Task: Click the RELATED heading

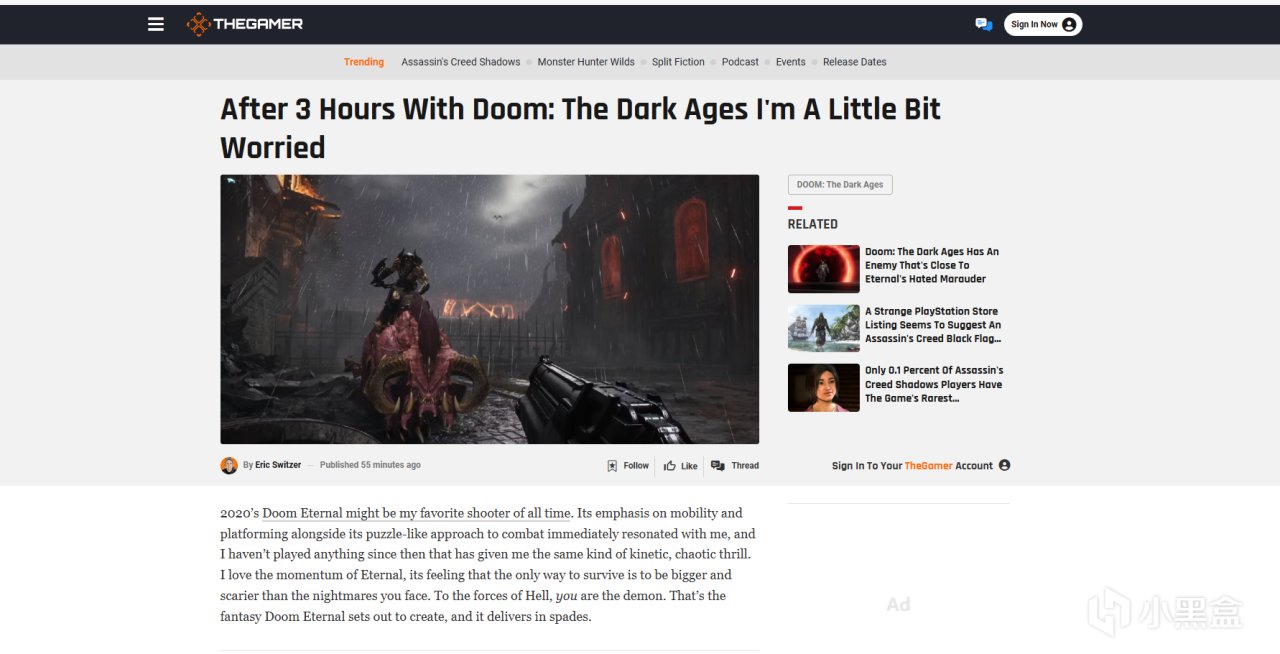Action: pyautogui.click(x=813, y=224)
